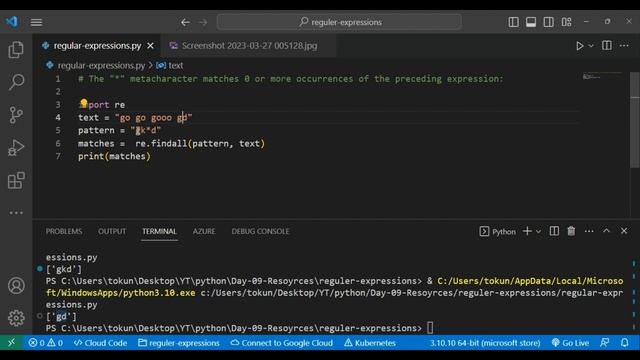Screen dimensions: 640x360
Task: Click the ['gkd'] terminal output
Action: [64, 269]
